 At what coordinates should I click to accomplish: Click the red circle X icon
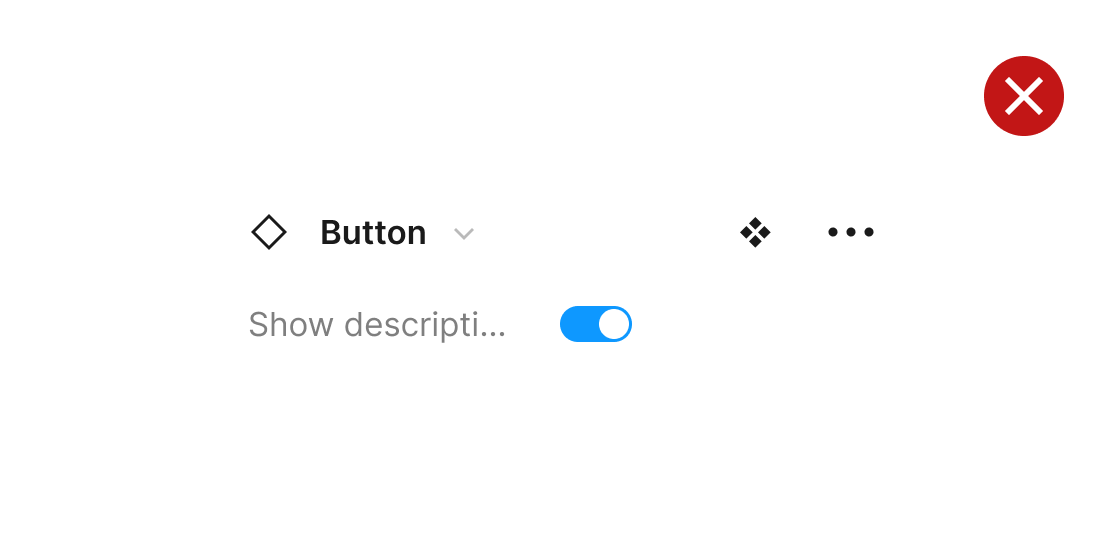1024,96
